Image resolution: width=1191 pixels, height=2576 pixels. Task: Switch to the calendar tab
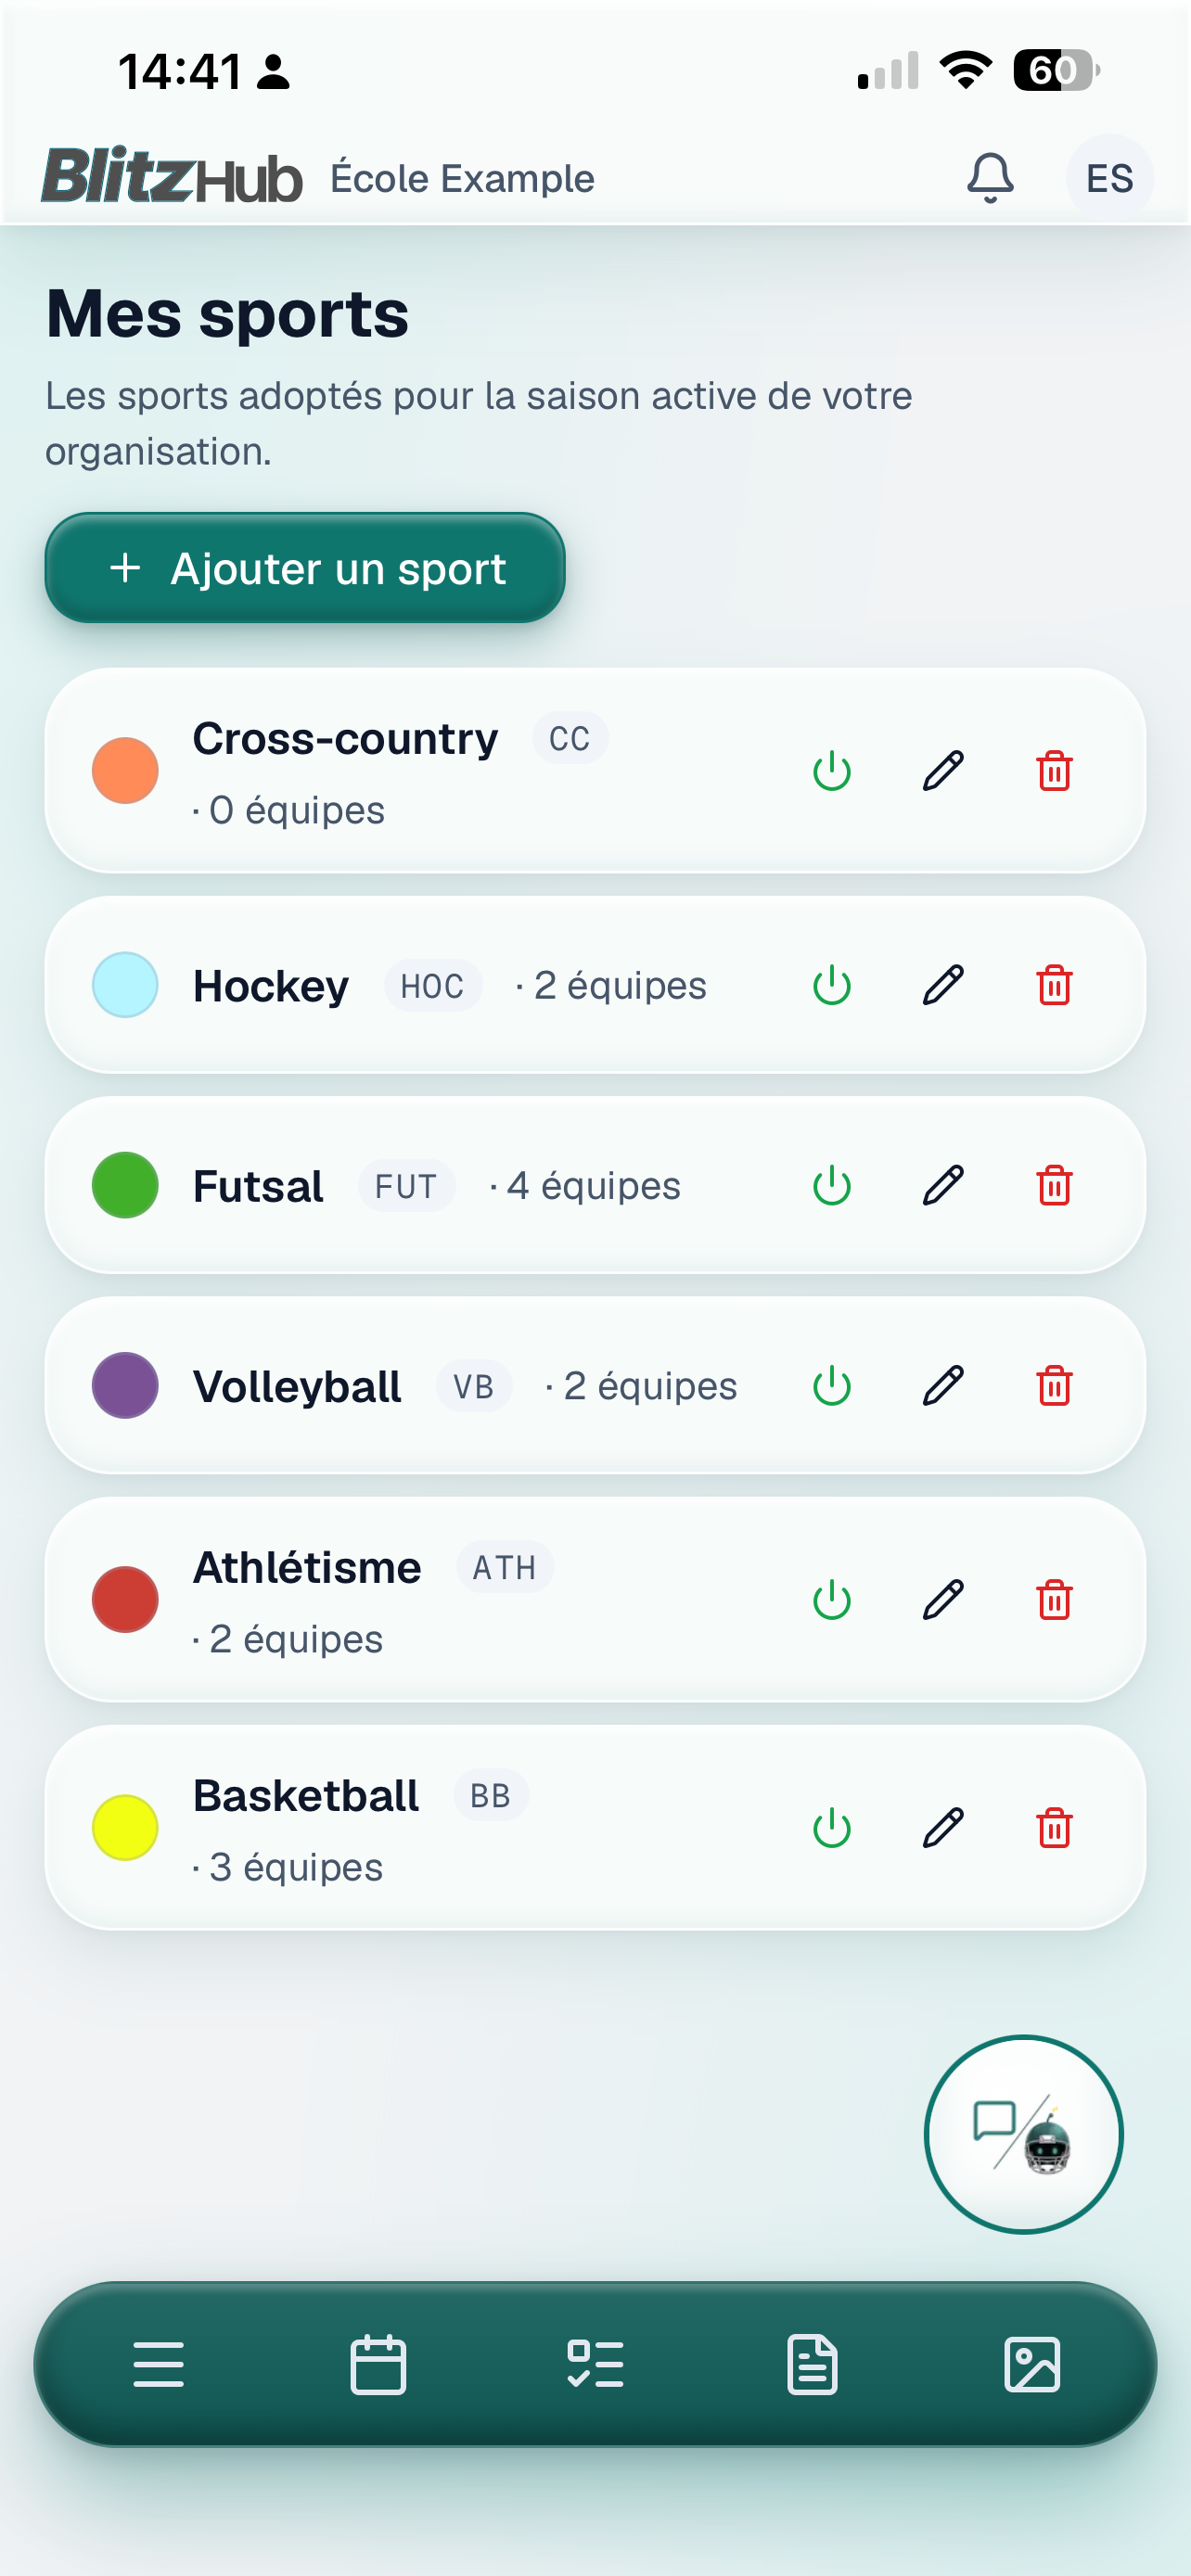coord(378,2365)
